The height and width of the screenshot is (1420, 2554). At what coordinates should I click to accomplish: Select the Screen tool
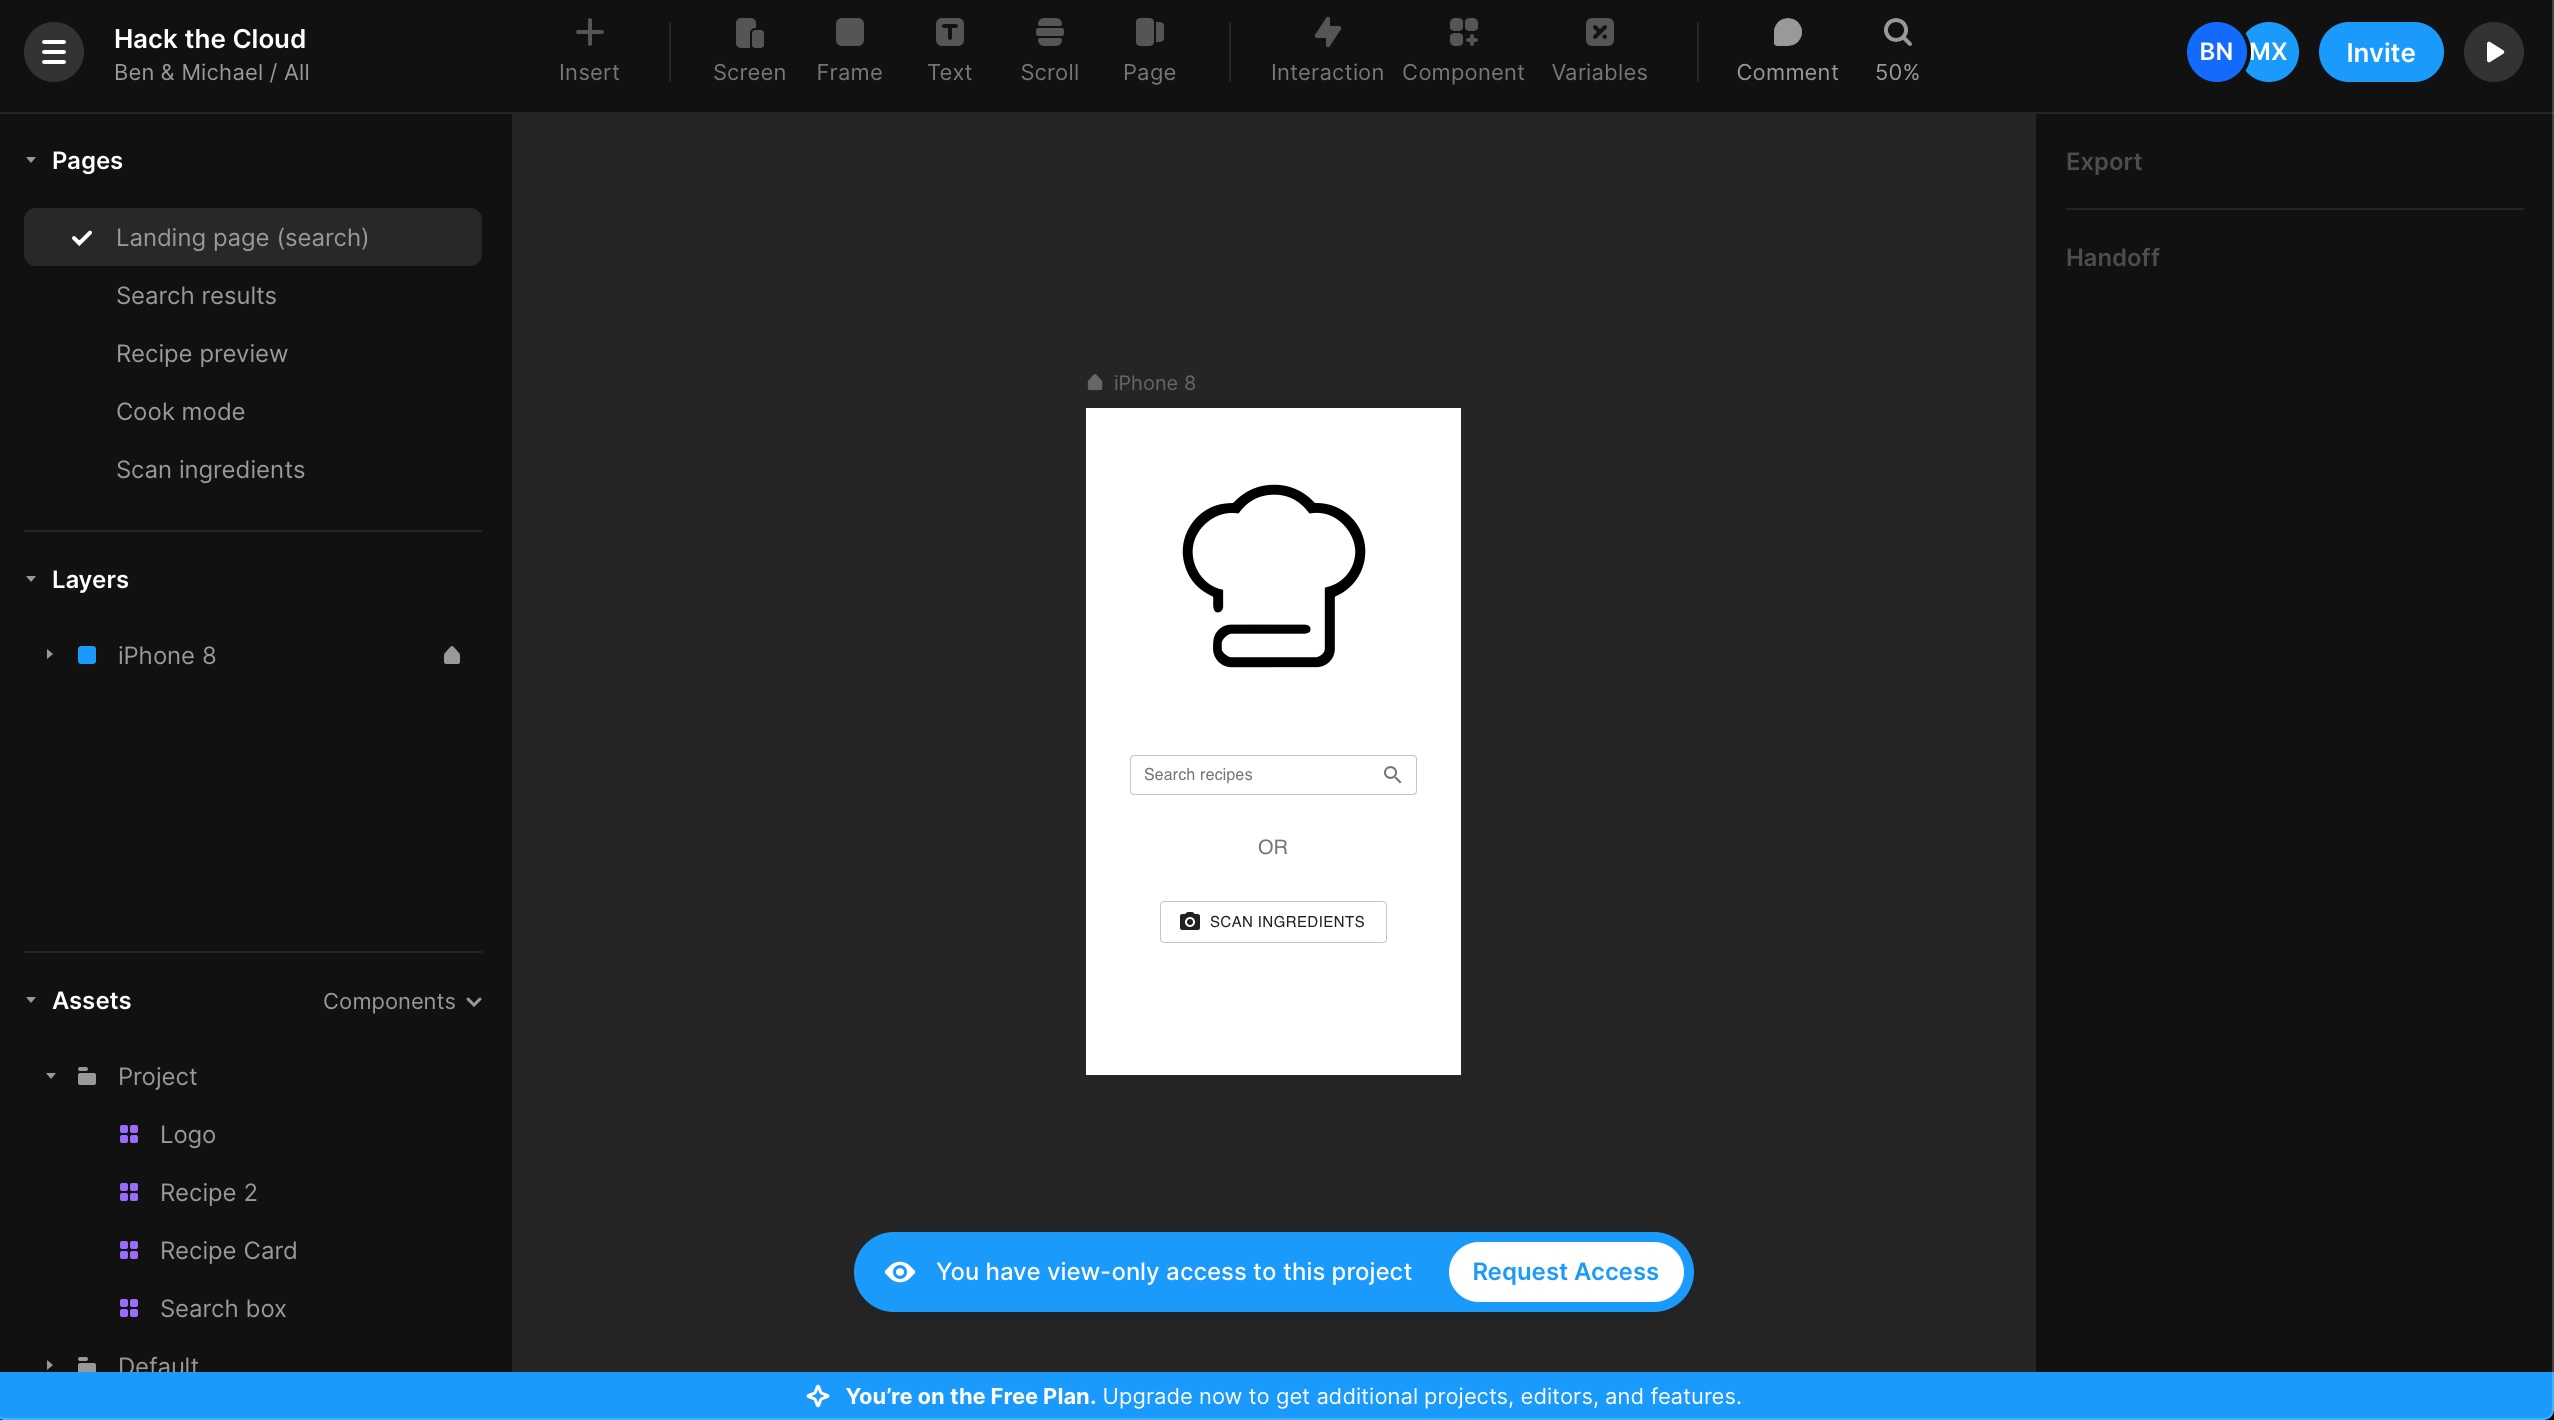[749, 50]
